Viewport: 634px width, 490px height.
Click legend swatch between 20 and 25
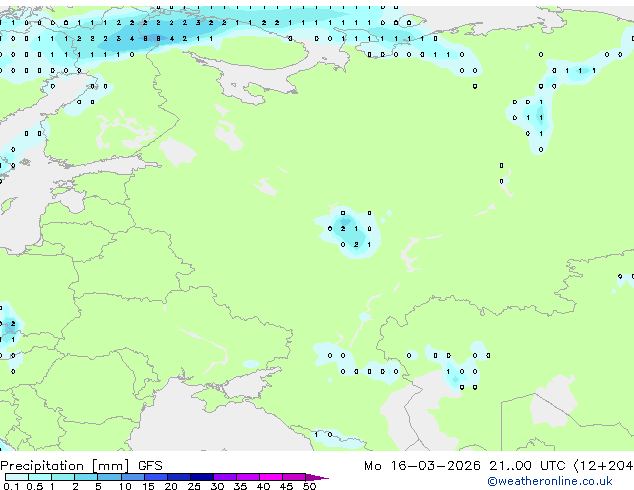[x=179, y=477]
